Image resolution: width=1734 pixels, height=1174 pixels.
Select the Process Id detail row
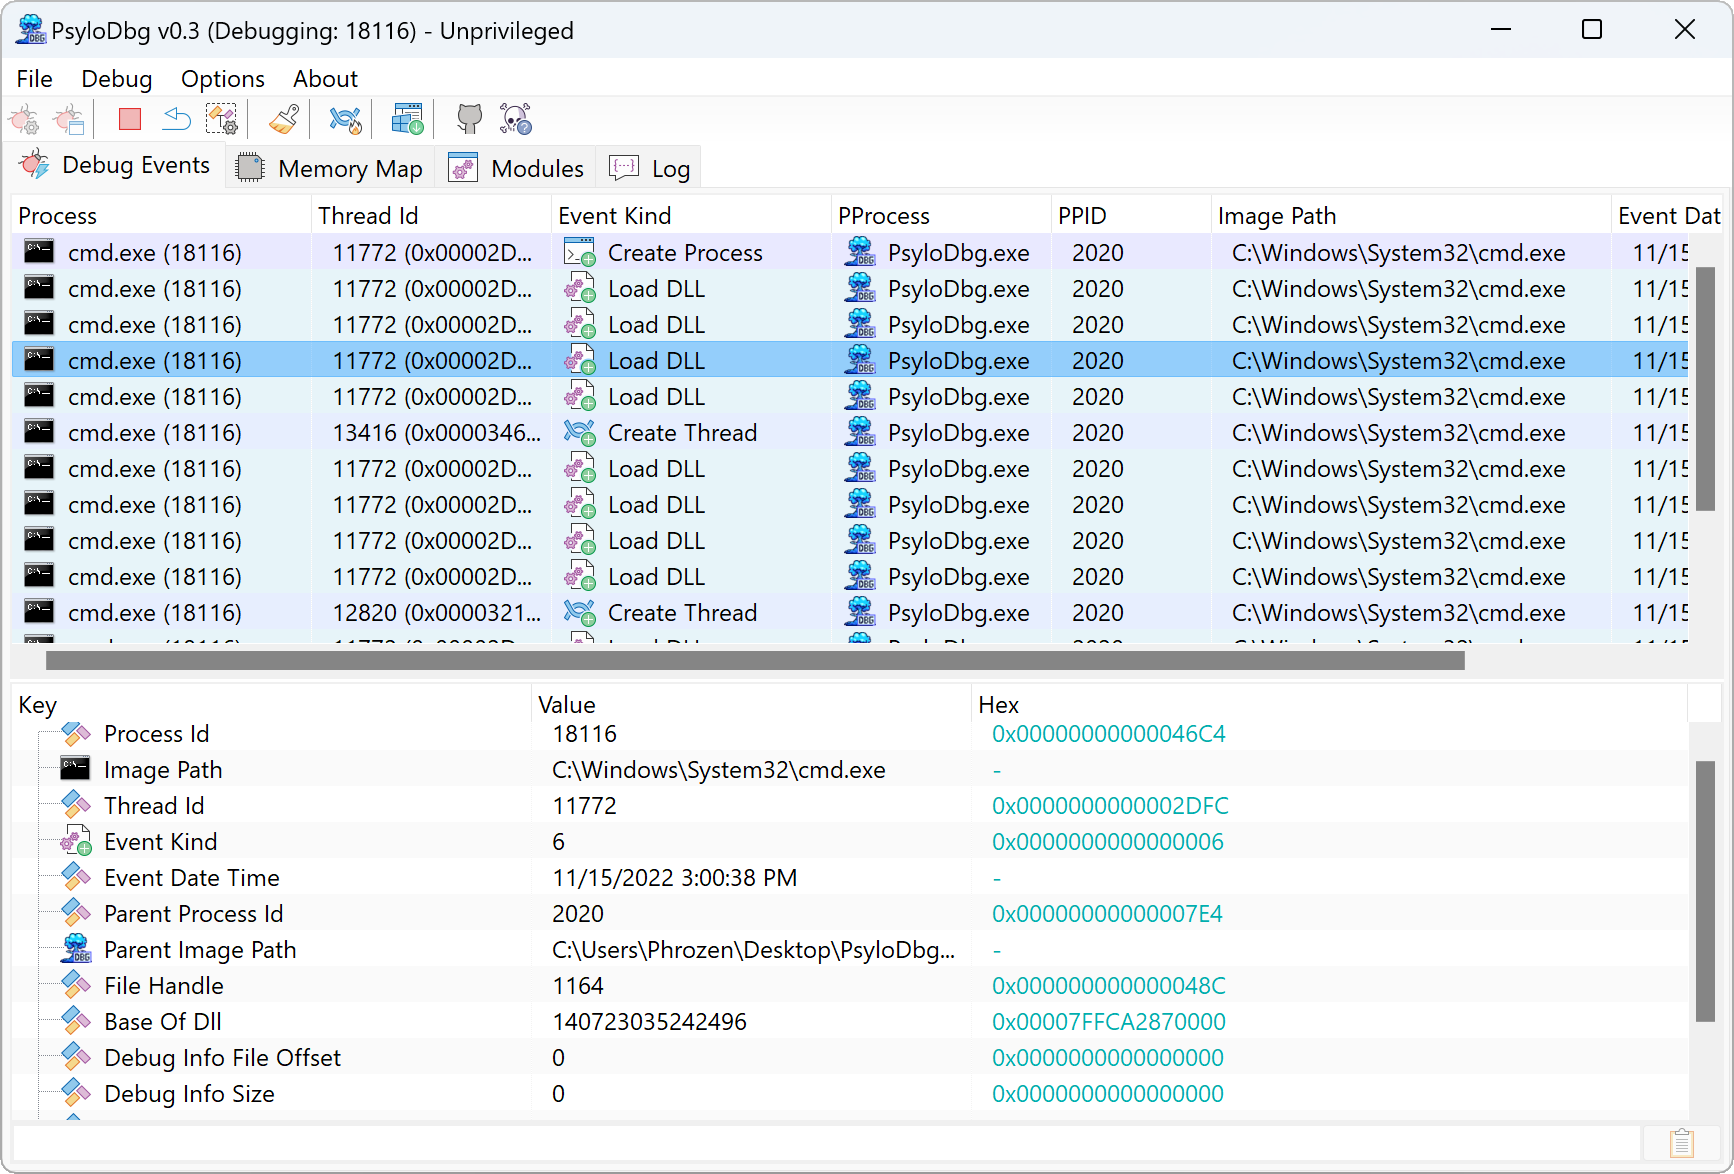[850, 733]
